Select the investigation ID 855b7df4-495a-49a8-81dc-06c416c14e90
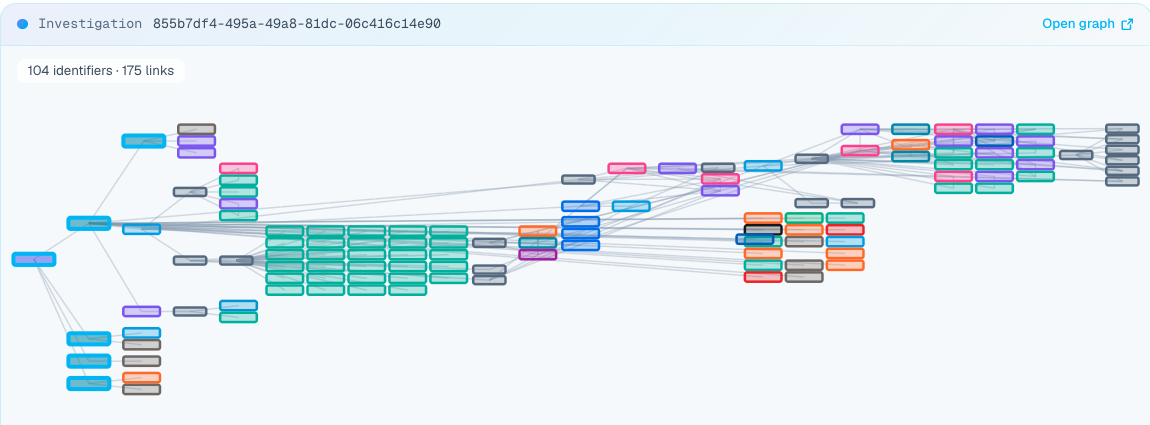Image resolution: width=1150 pixels, height=425 pixels. tap(296, 23)
